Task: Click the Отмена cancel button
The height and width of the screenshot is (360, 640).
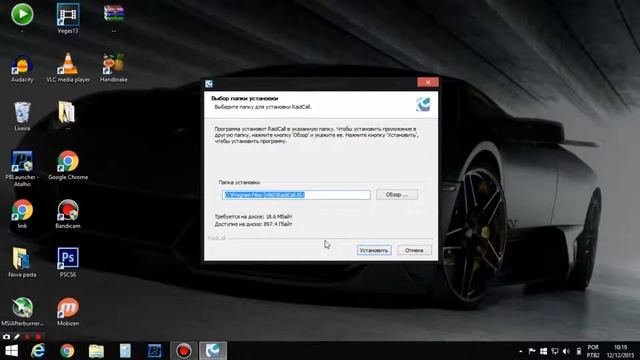Action: (x=414, y=250)
